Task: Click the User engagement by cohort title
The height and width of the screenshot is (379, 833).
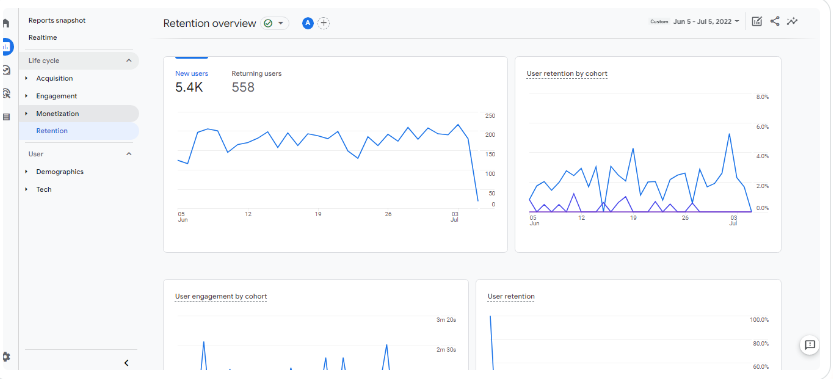Action: pyautogui.click(x=221, y=297)
